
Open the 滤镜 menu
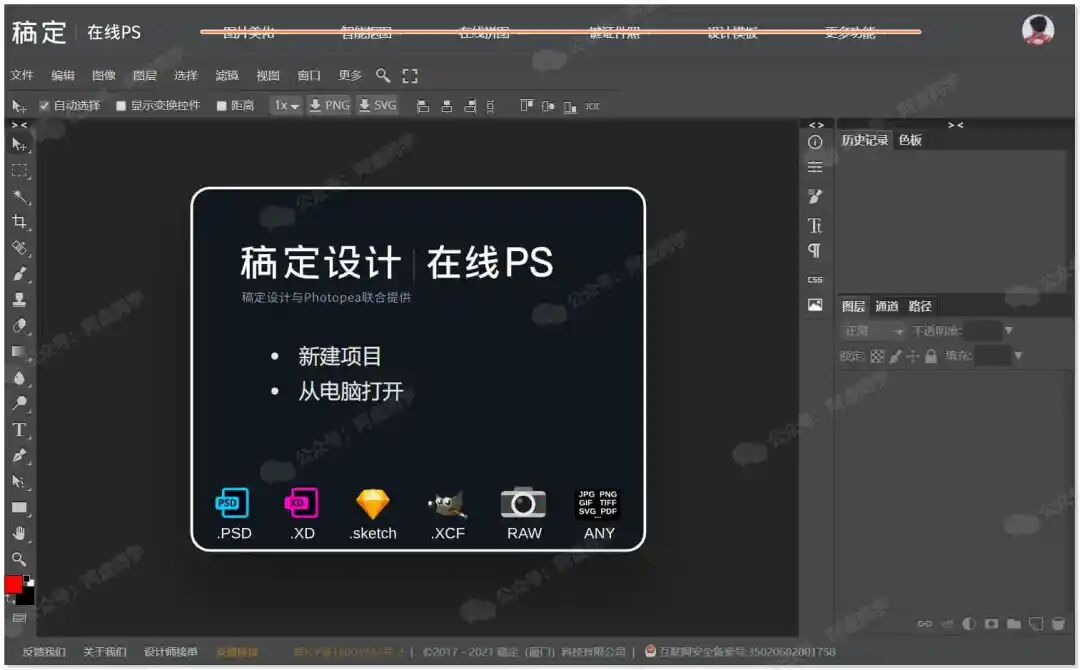click(x=227, y=75)
